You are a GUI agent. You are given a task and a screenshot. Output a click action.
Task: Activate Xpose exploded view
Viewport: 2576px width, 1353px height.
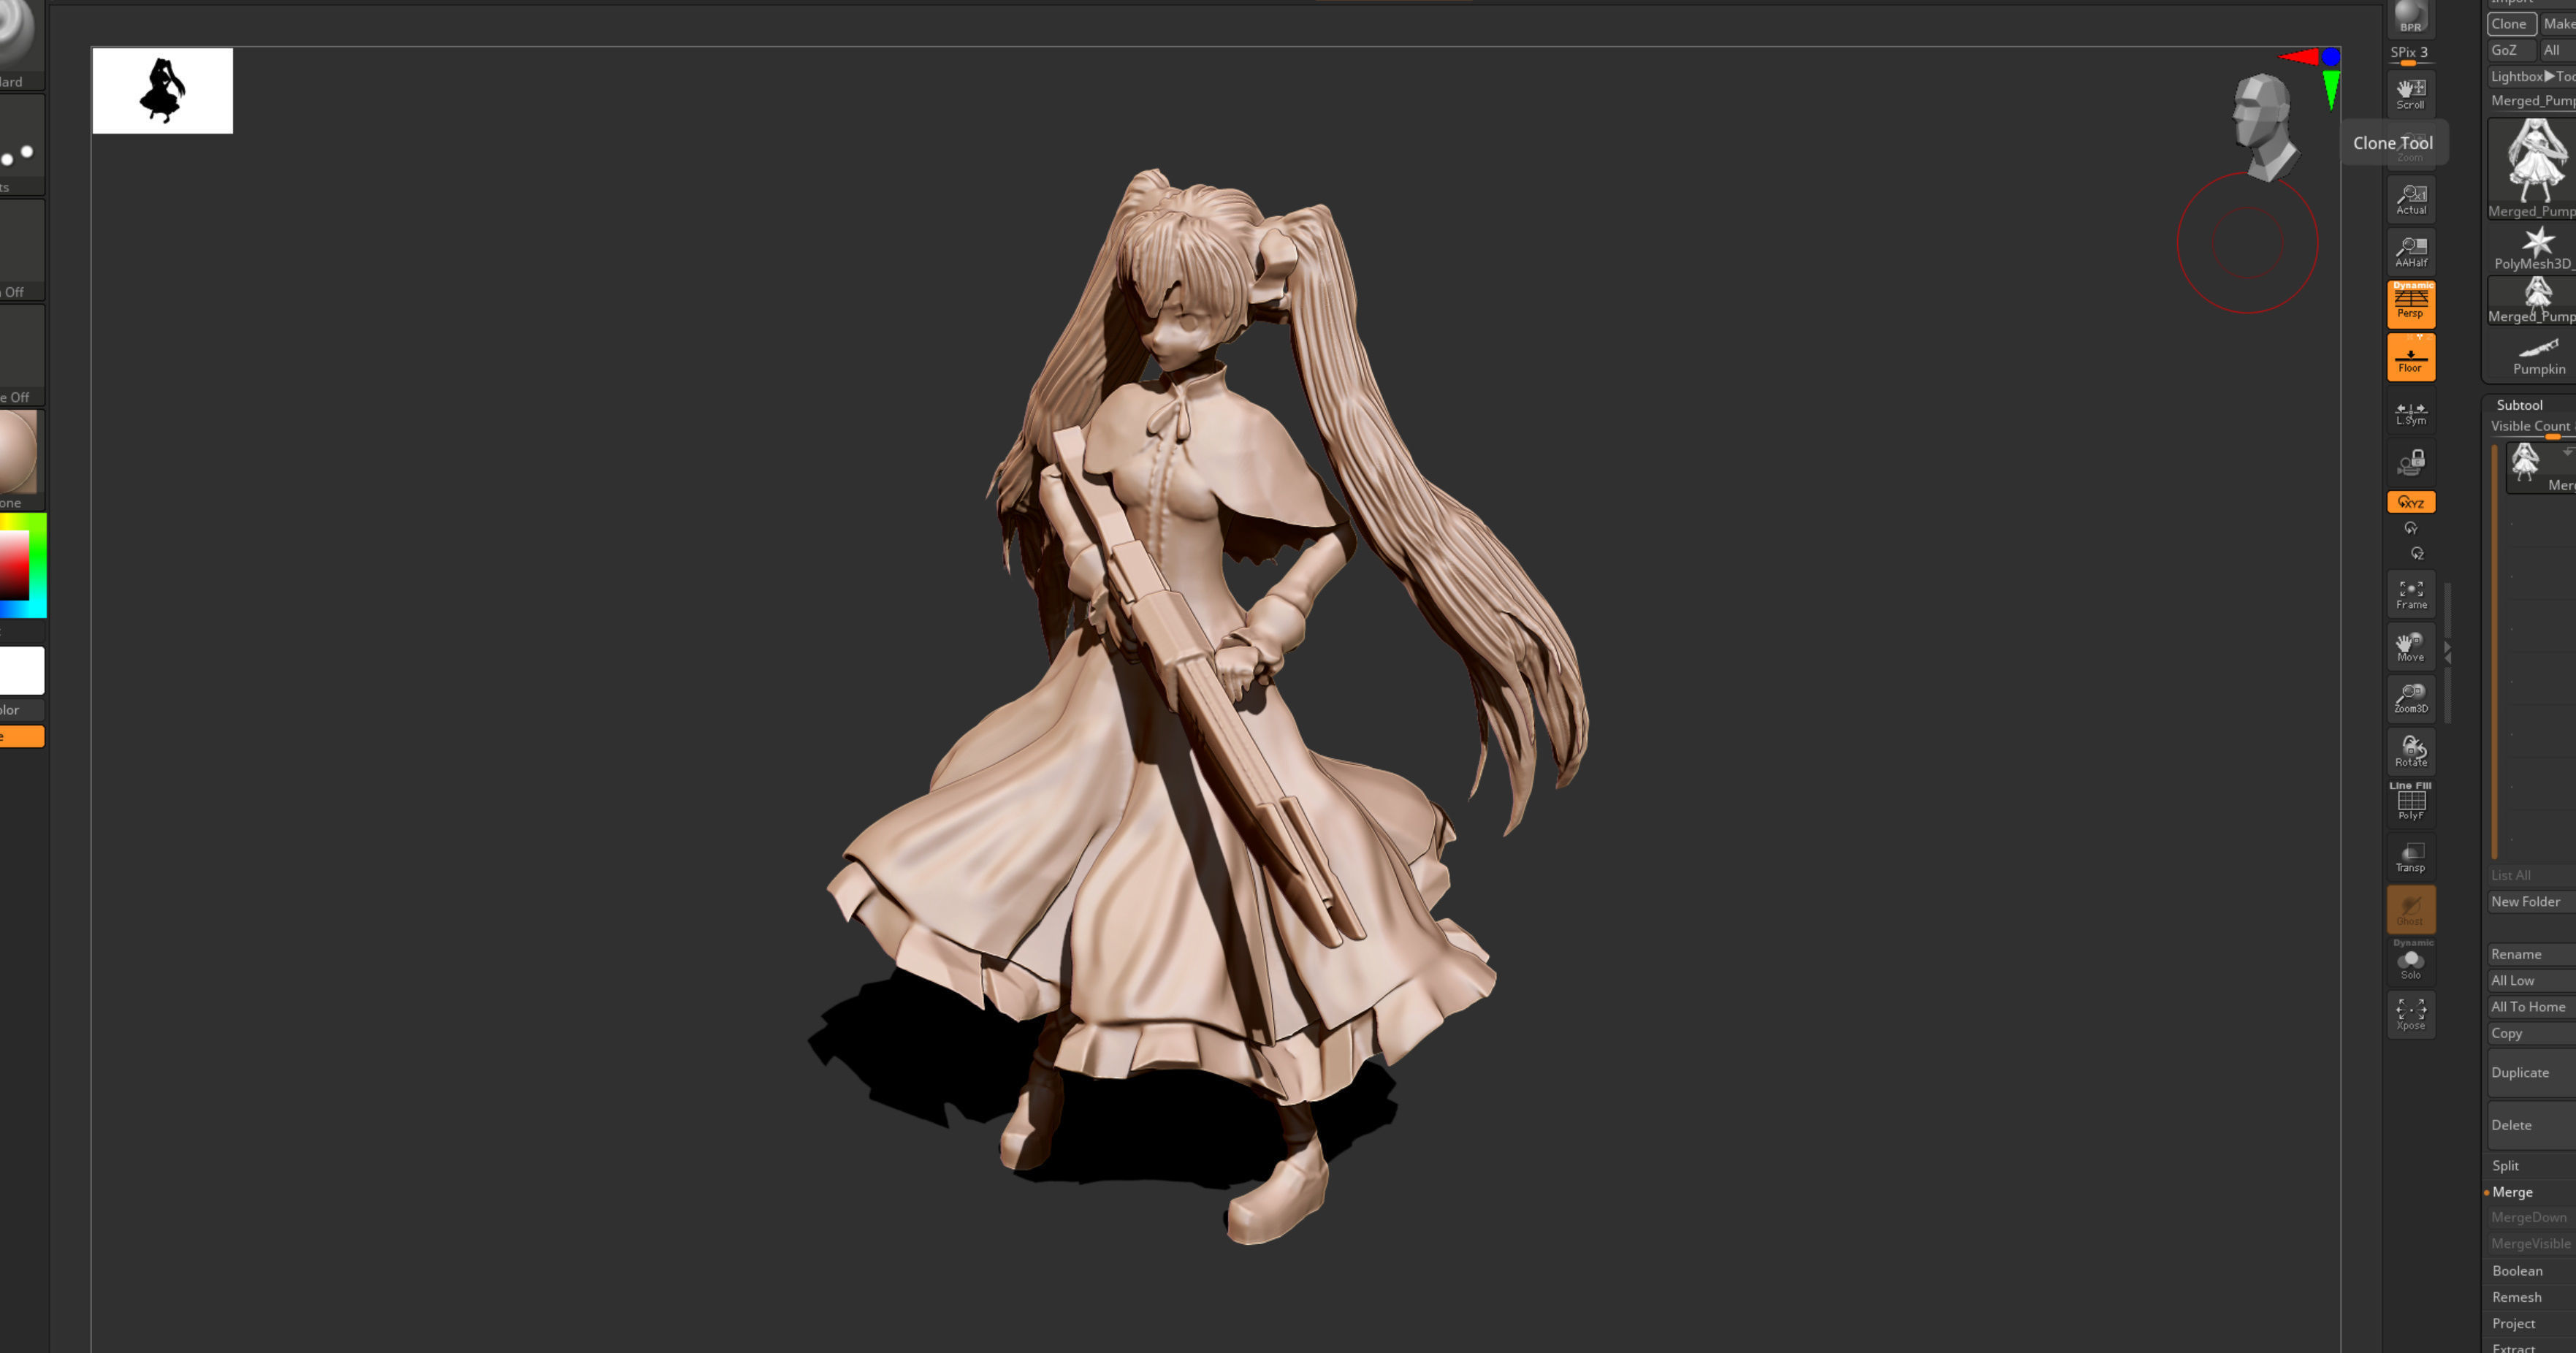2411,1015
